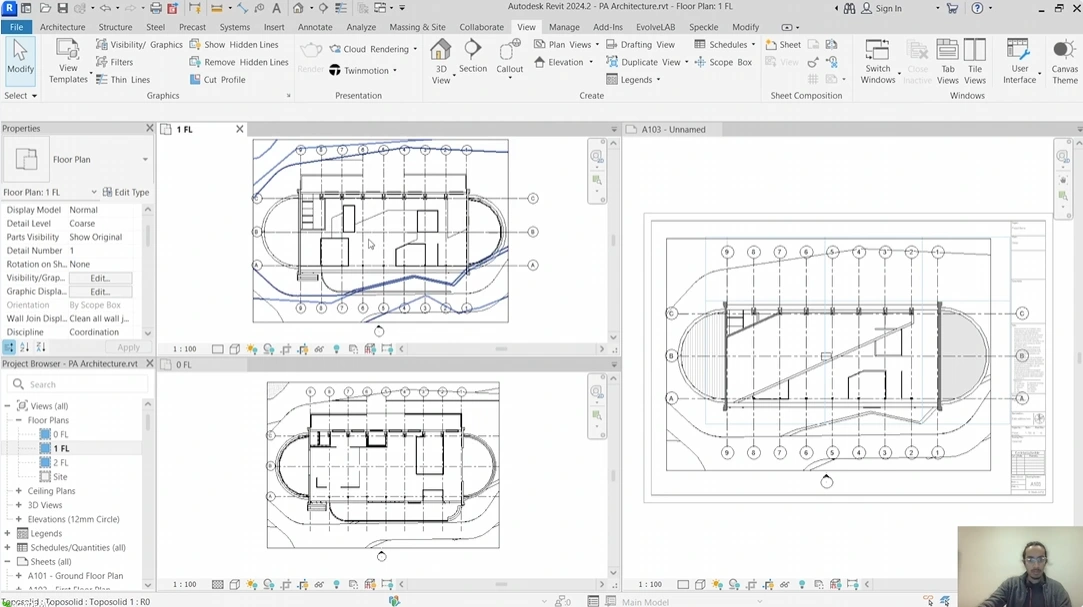Click the Tab Views icon
This screenshot has width=1083, height=607.
947,60
